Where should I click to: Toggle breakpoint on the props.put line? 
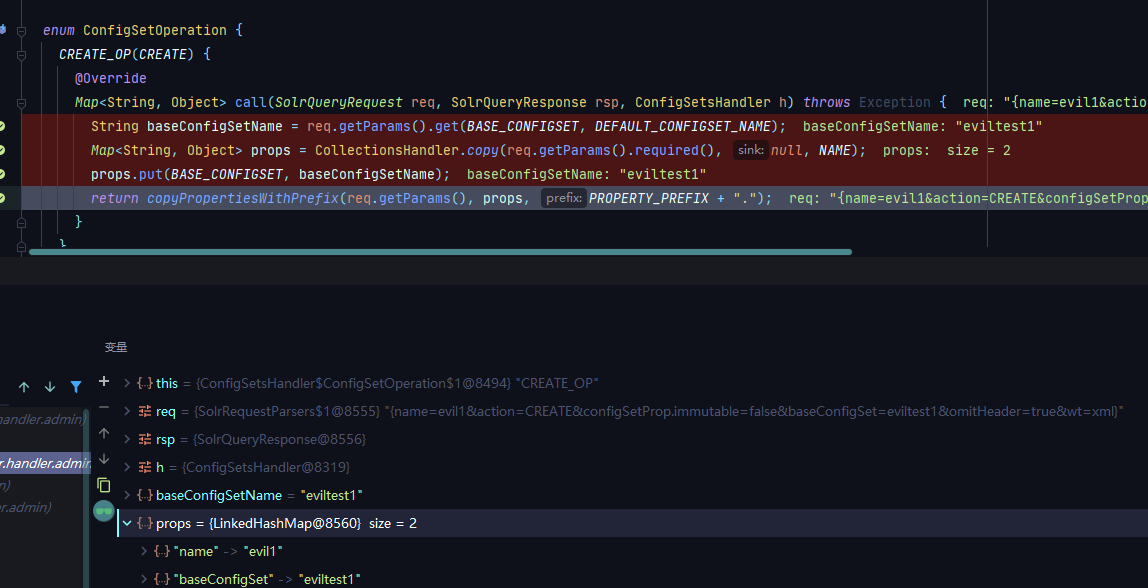(2, 174)
